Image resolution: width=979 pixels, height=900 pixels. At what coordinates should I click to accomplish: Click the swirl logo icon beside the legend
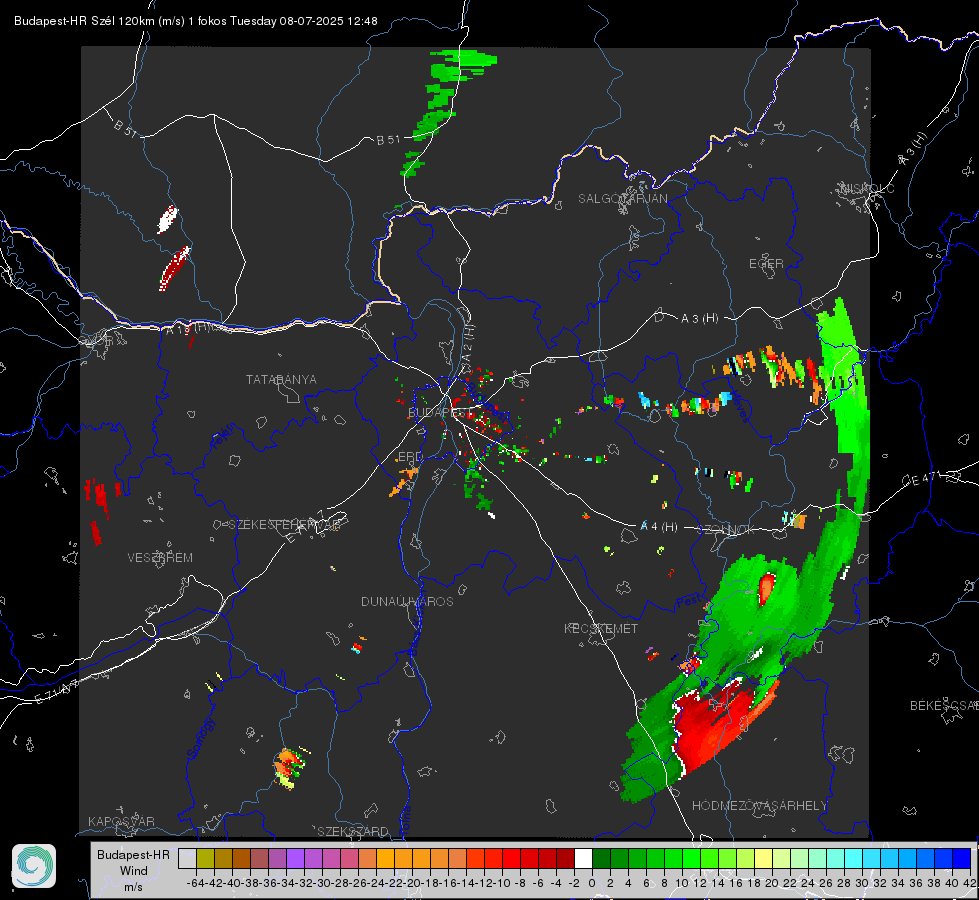click(34, 866)
